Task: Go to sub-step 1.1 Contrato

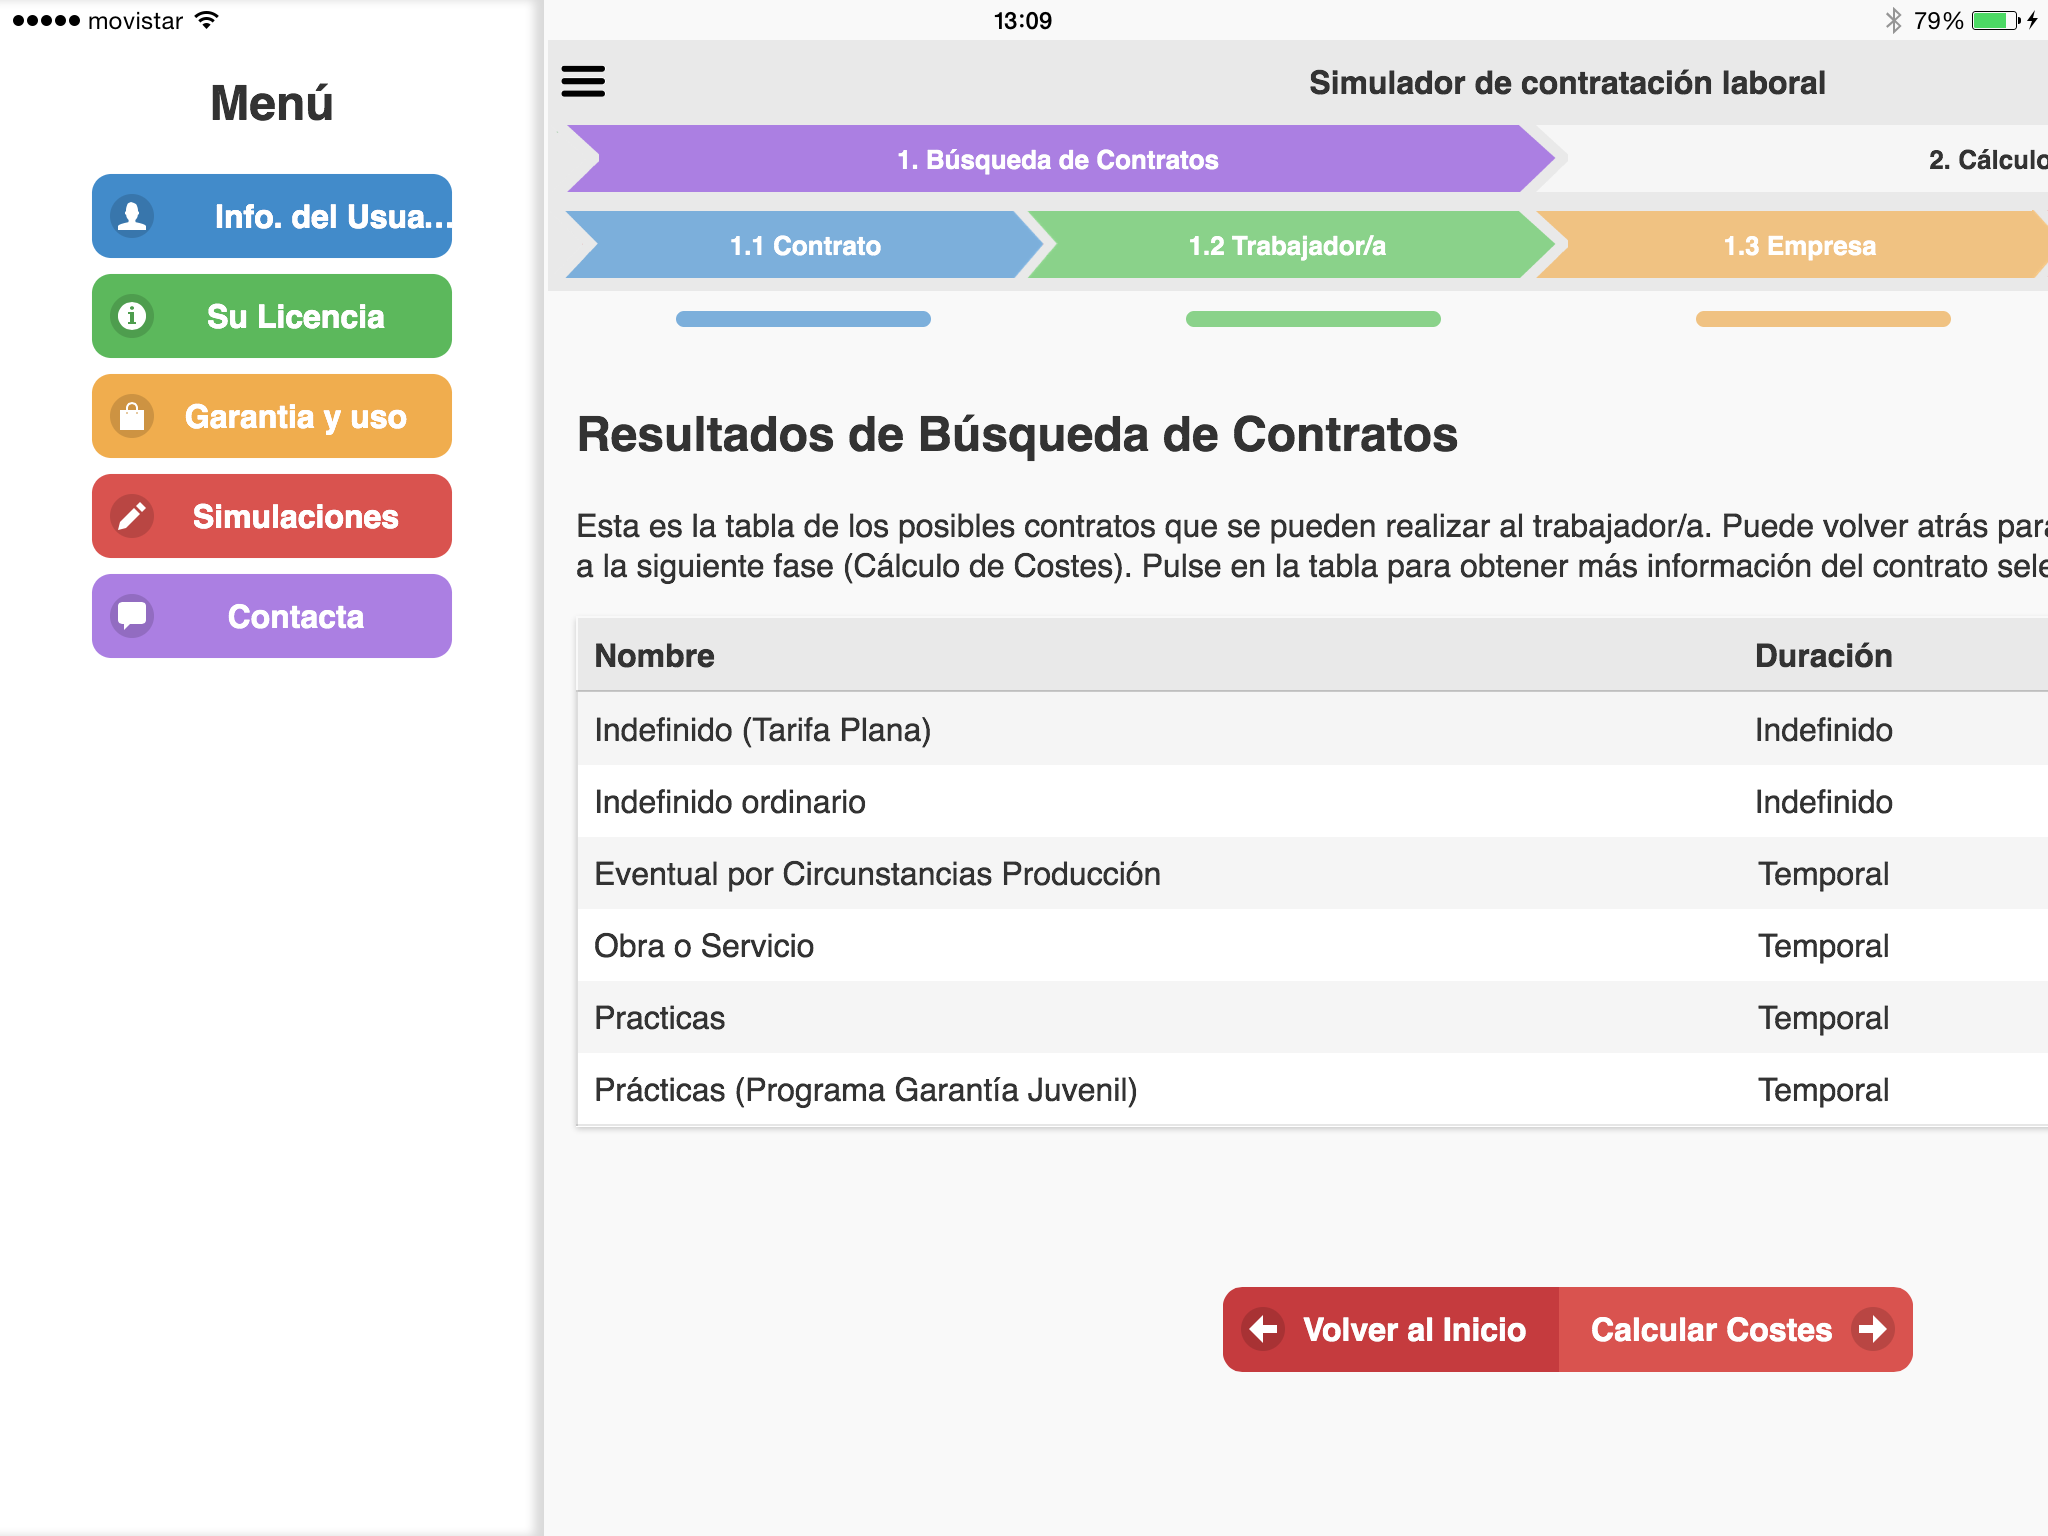Action: pyautogui.click(x=805, y=245)
